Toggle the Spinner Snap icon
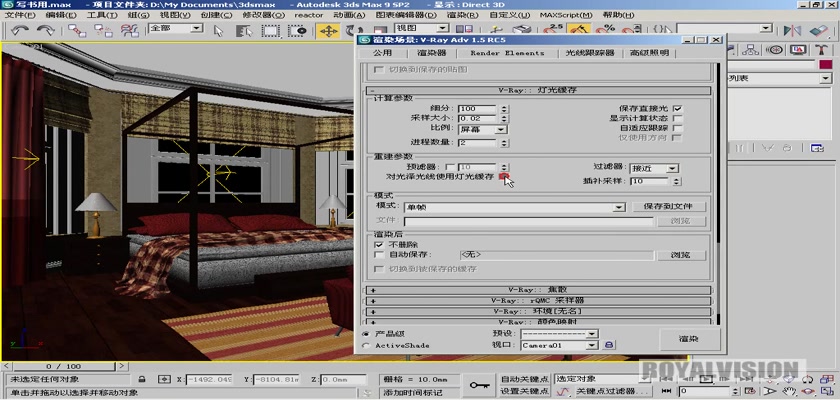840x400 pixels. point(631,30)
